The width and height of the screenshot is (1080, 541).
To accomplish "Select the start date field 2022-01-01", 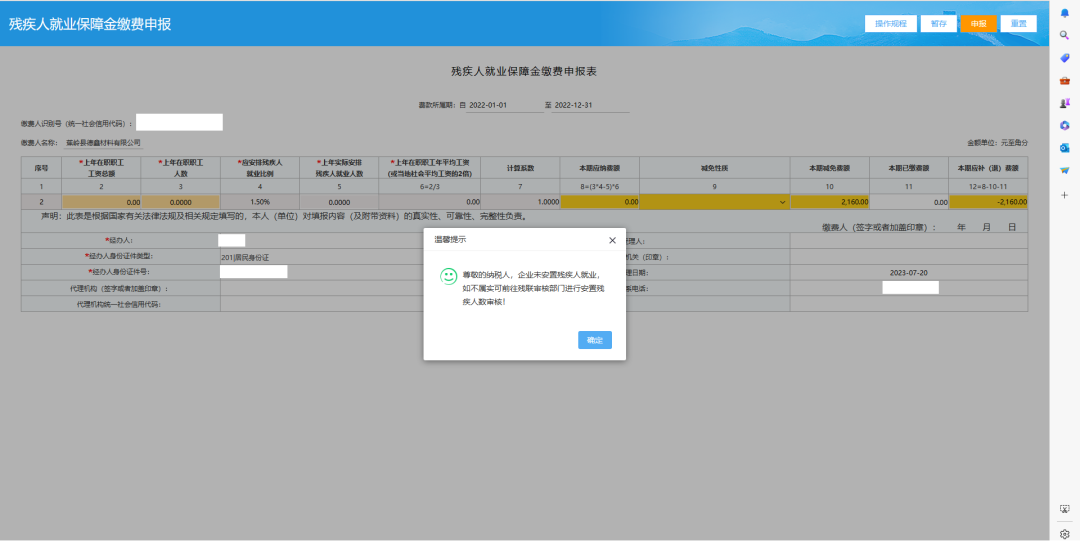I will tap(503, 105).
